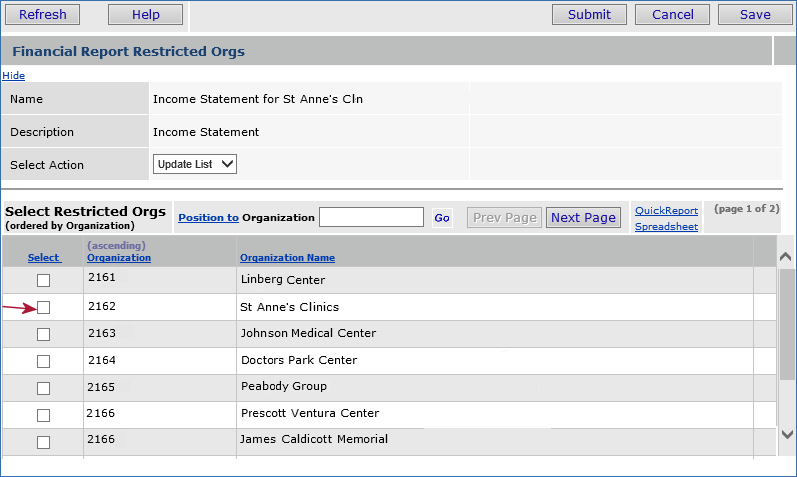
Task: Click the Select column header link
Action: click(43, 258)
